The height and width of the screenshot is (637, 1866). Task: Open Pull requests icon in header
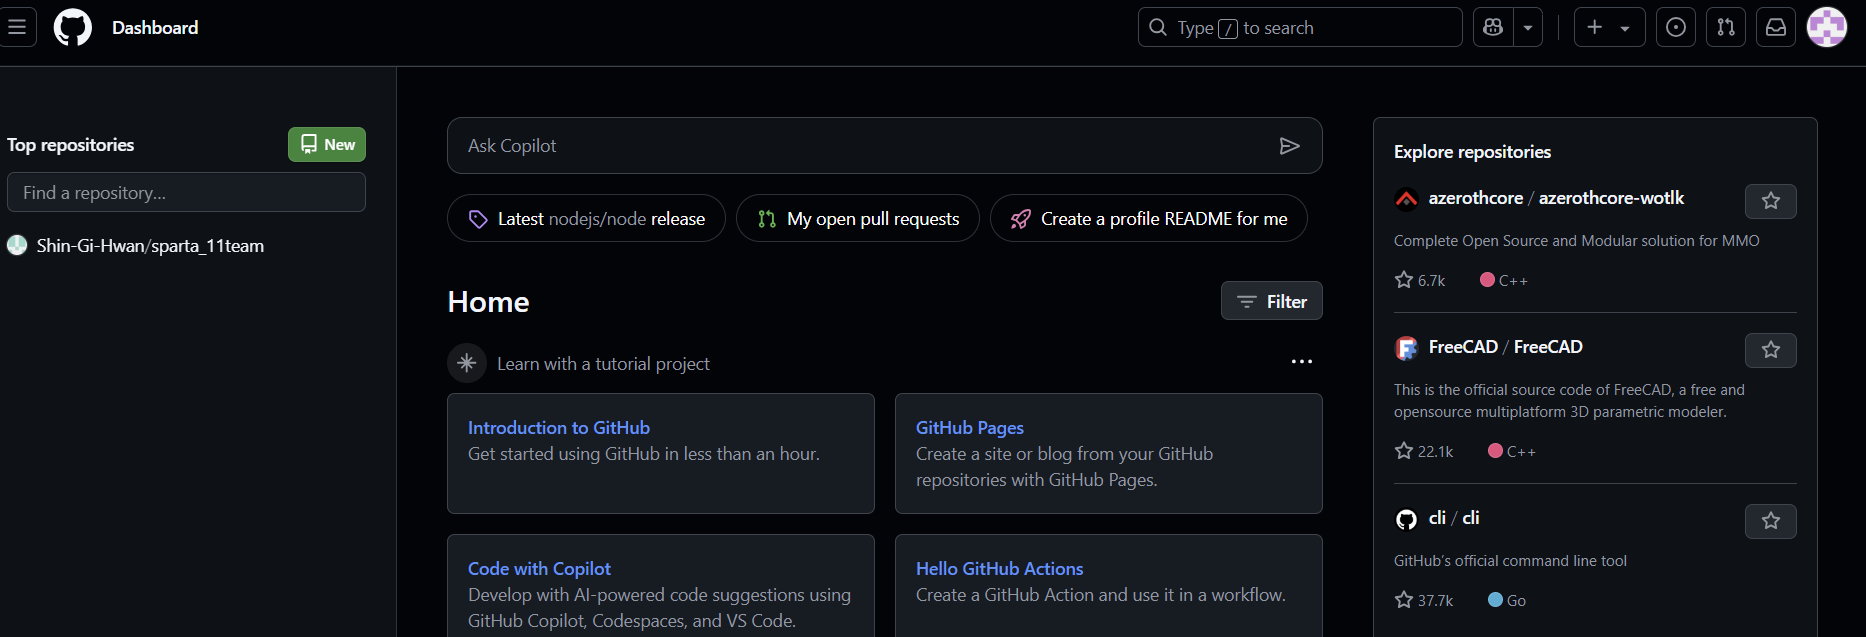(x=1726, y=27)
